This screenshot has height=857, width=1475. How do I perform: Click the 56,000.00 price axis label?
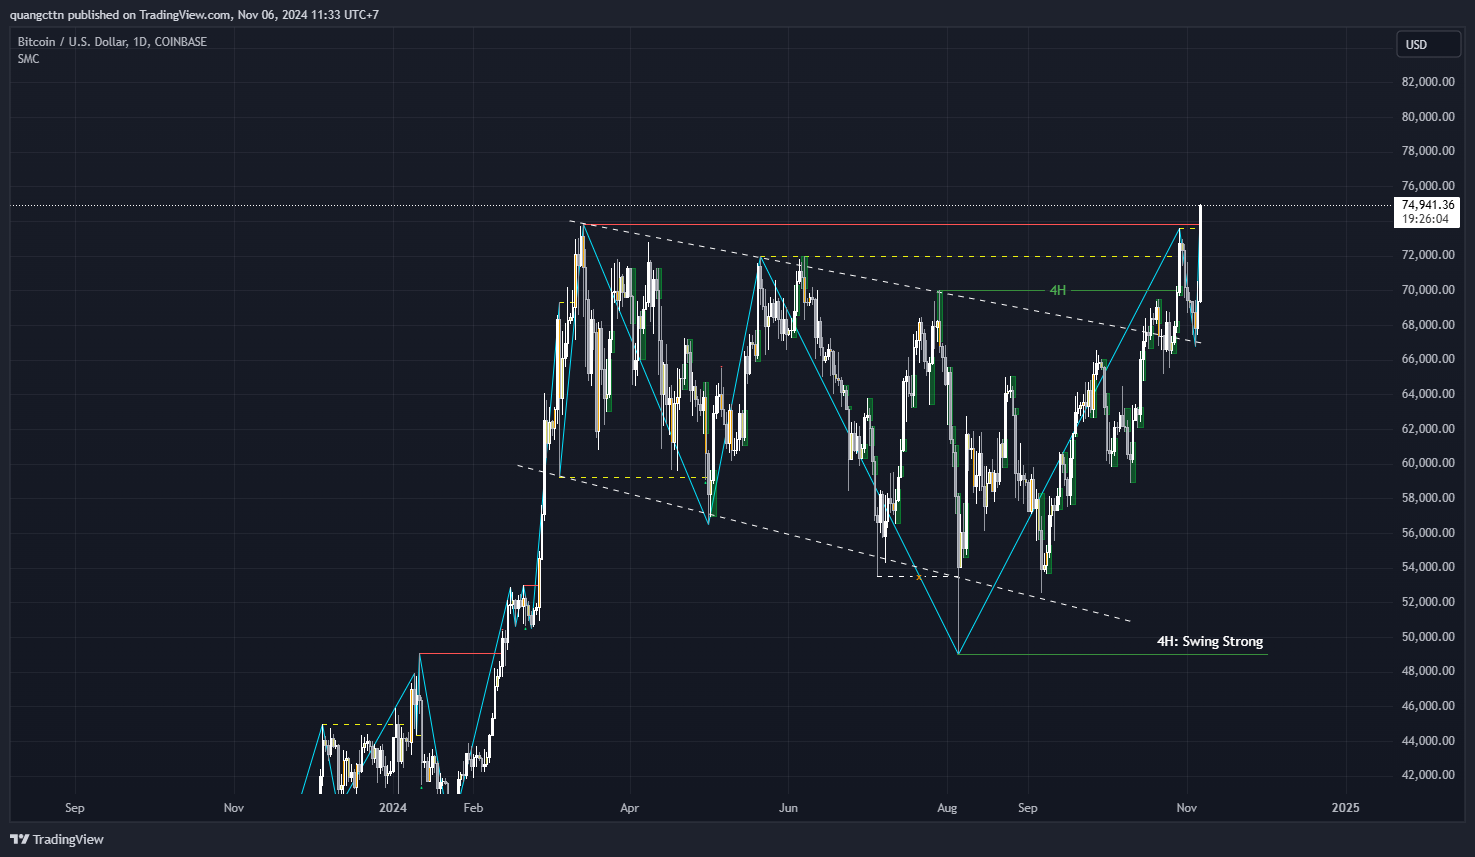[1428, 533]
